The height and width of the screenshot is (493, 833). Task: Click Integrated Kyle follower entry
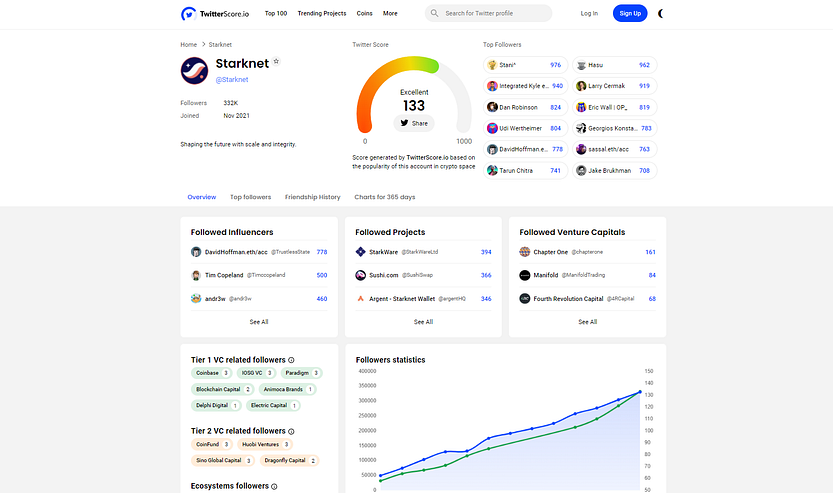[x=525, y=86]
